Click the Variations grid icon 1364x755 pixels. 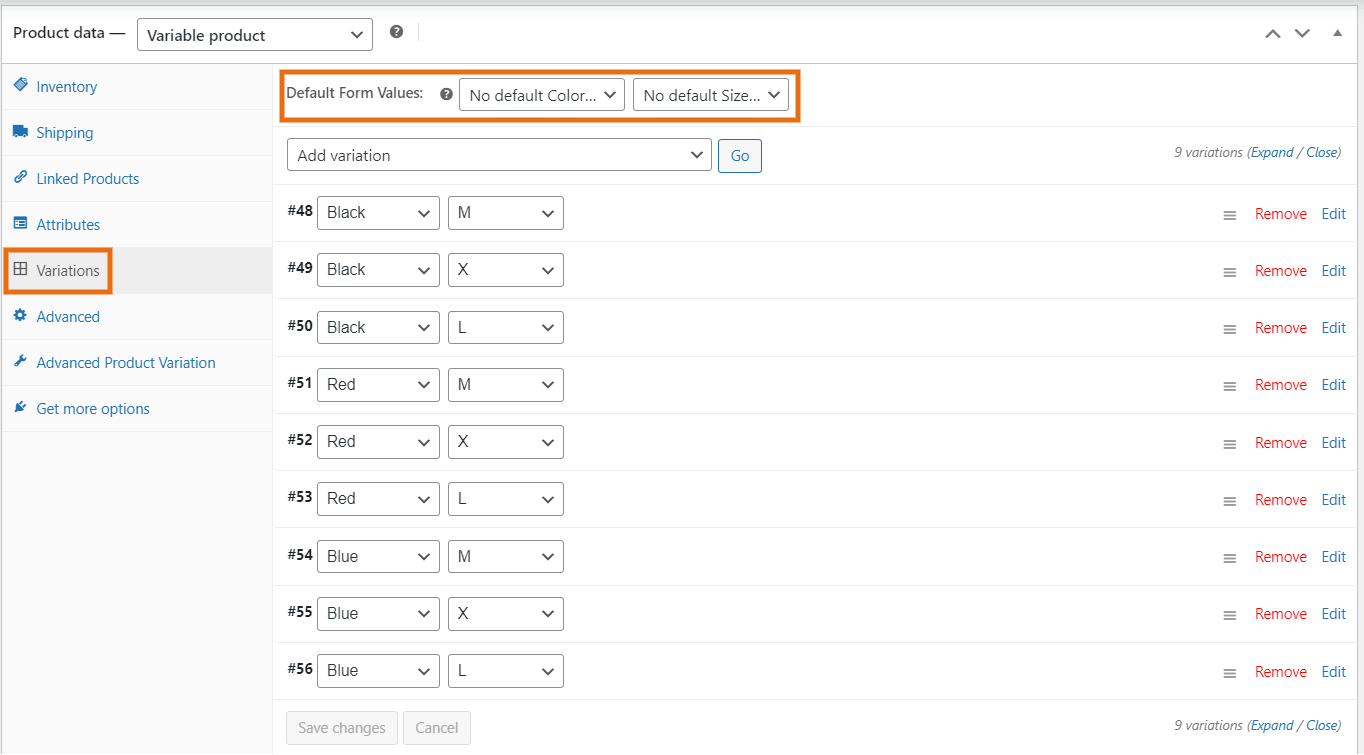click(x=21, y=270)
